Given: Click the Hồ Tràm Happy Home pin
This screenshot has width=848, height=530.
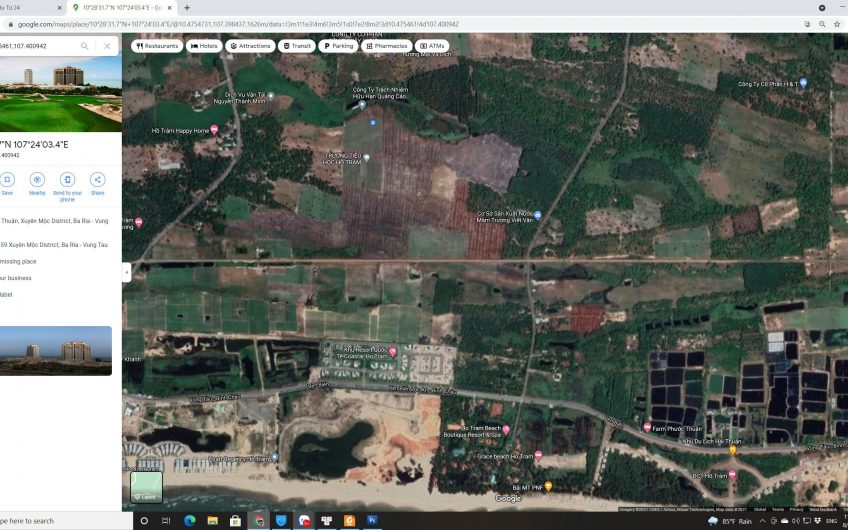Looking at the screenshot, I should pos(214,129).
